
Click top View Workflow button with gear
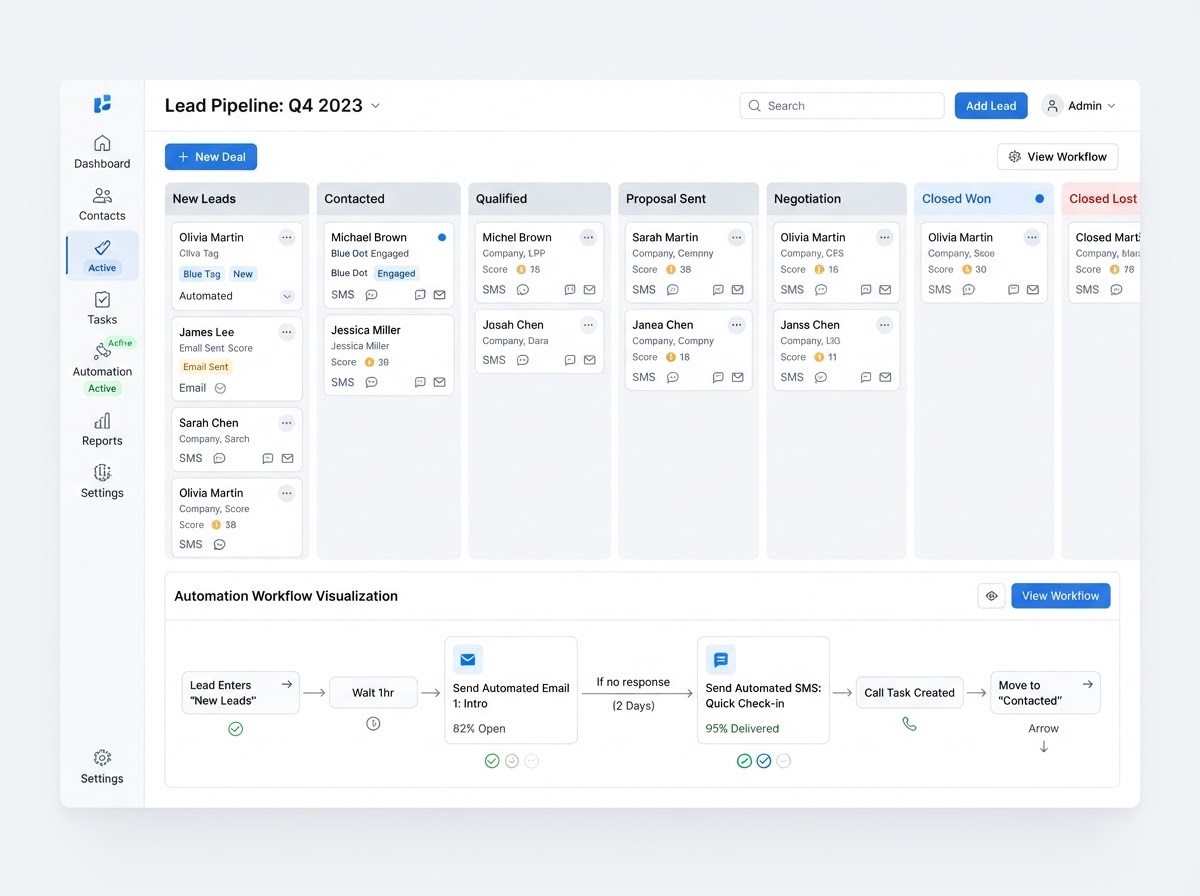pyautogui.click(x=1058, y=157)
